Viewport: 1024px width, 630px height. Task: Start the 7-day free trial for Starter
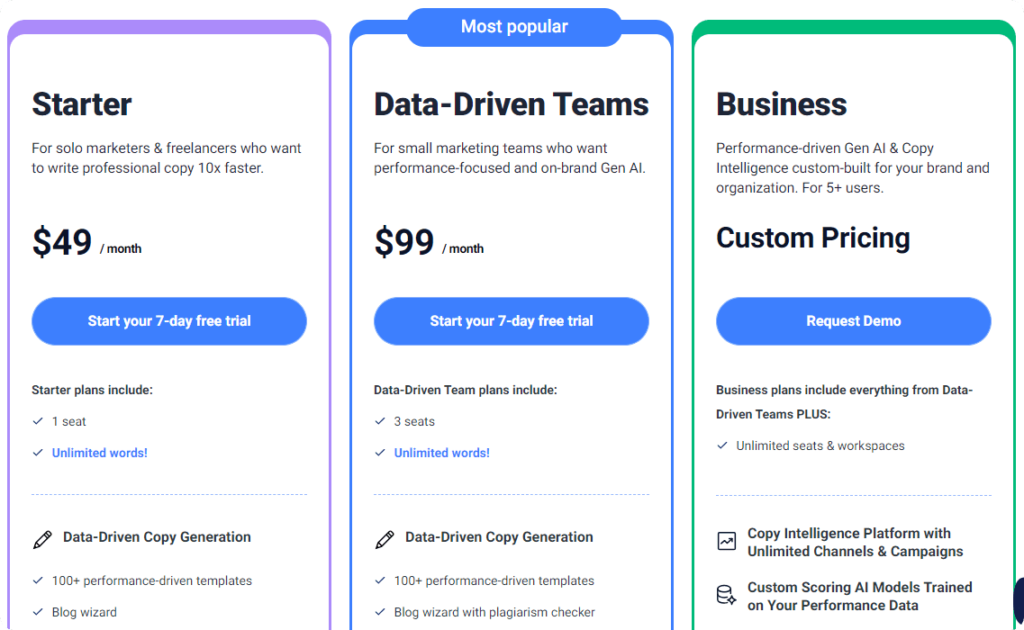pos(169,321)
